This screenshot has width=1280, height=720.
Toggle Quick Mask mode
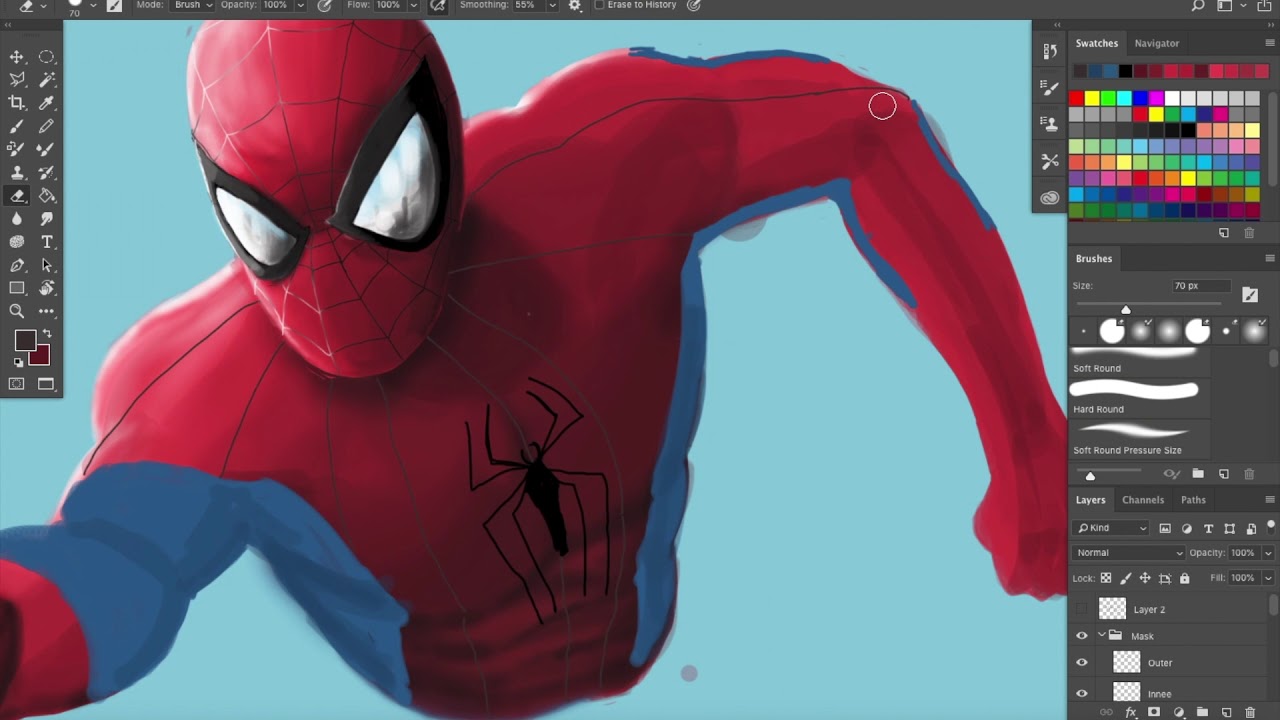click(x=17, y=384)
